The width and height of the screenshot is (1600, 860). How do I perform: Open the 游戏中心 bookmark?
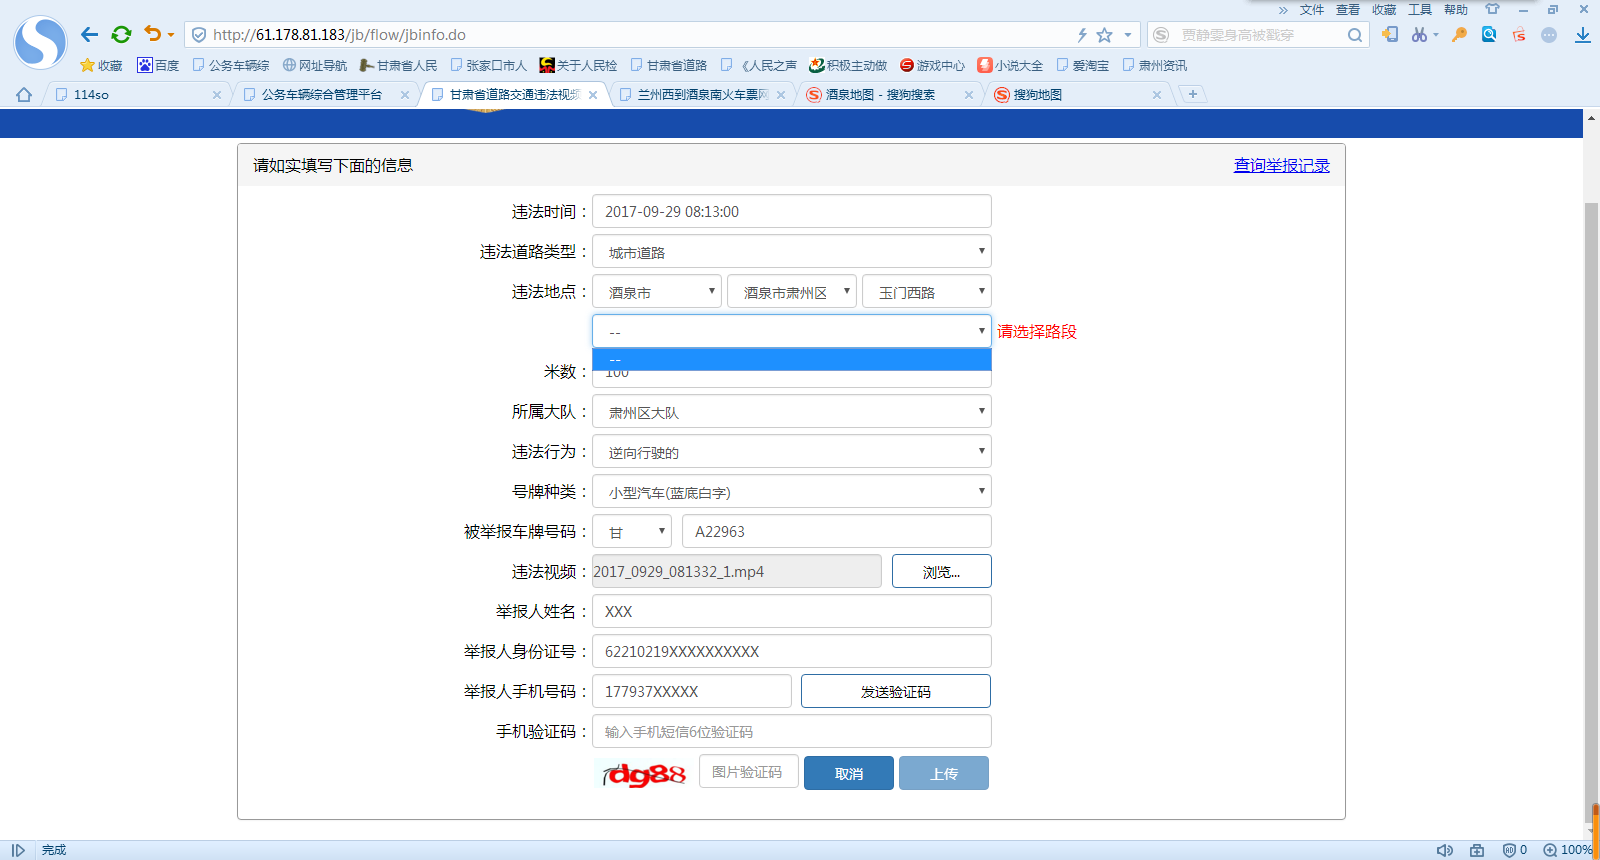tap(932, 65)
